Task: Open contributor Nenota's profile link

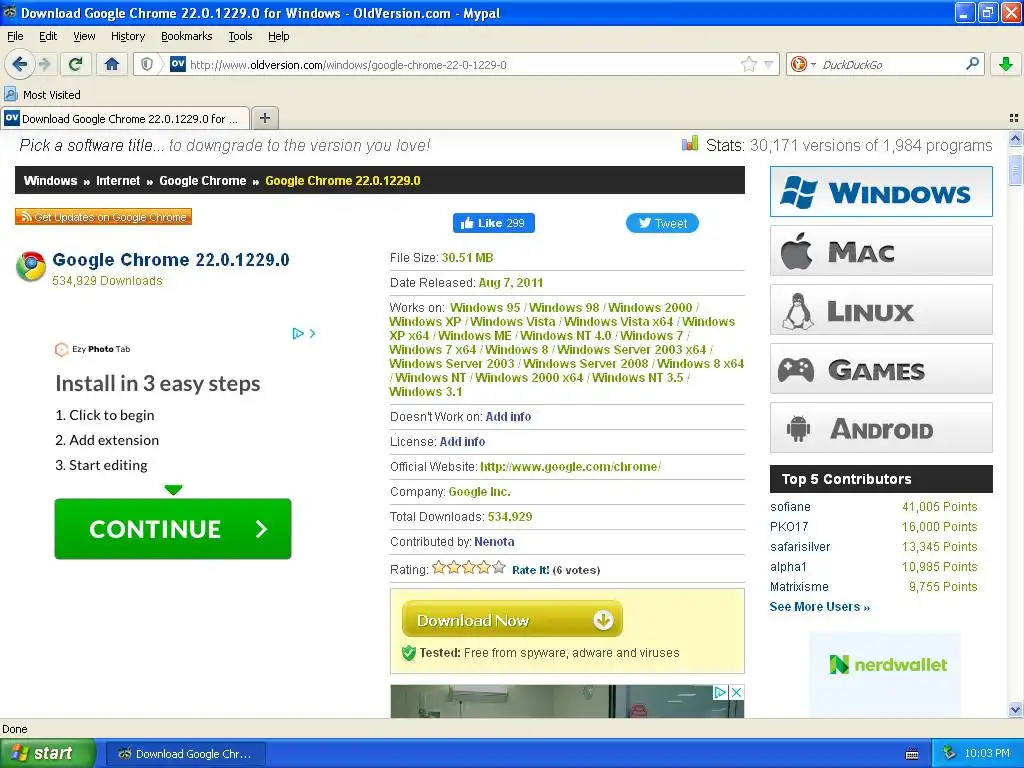Action: coord(494,542)
